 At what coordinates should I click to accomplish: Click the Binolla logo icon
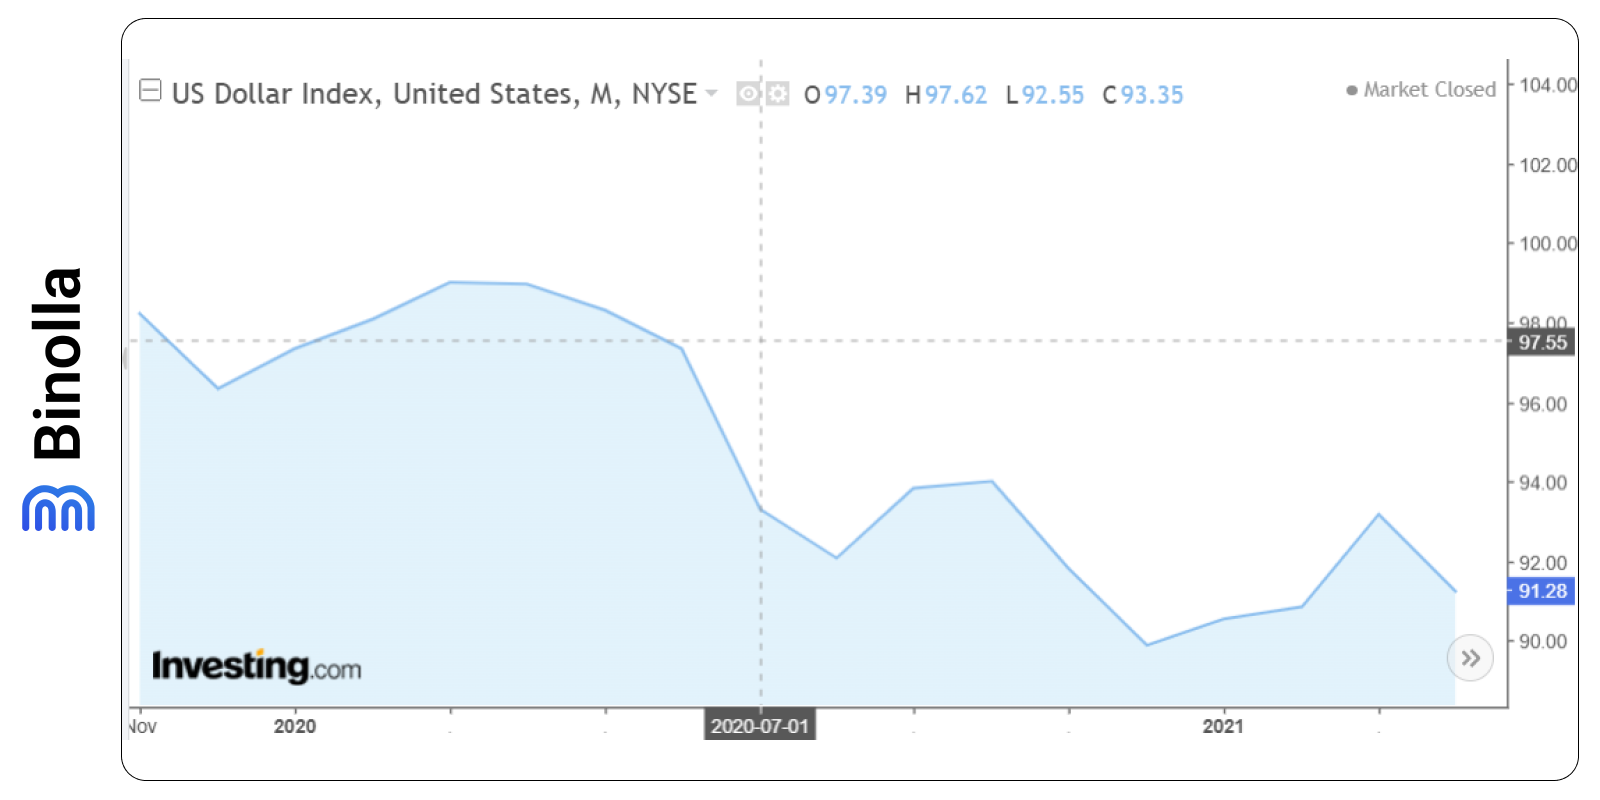58,508
